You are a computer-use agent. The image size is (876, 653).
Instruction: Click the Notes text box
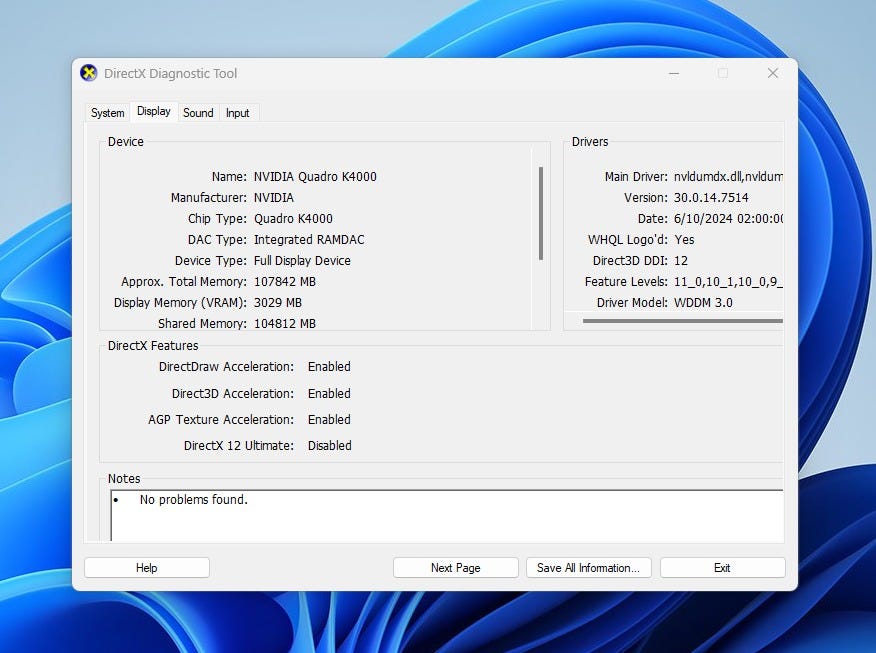[x=447, y=515]
